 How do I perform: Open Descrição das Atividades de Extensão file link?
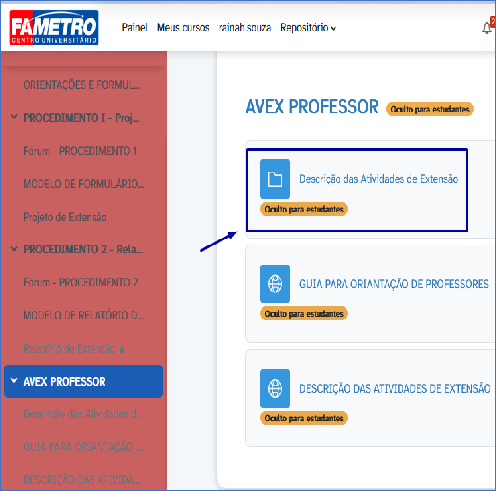coord(378,179)
